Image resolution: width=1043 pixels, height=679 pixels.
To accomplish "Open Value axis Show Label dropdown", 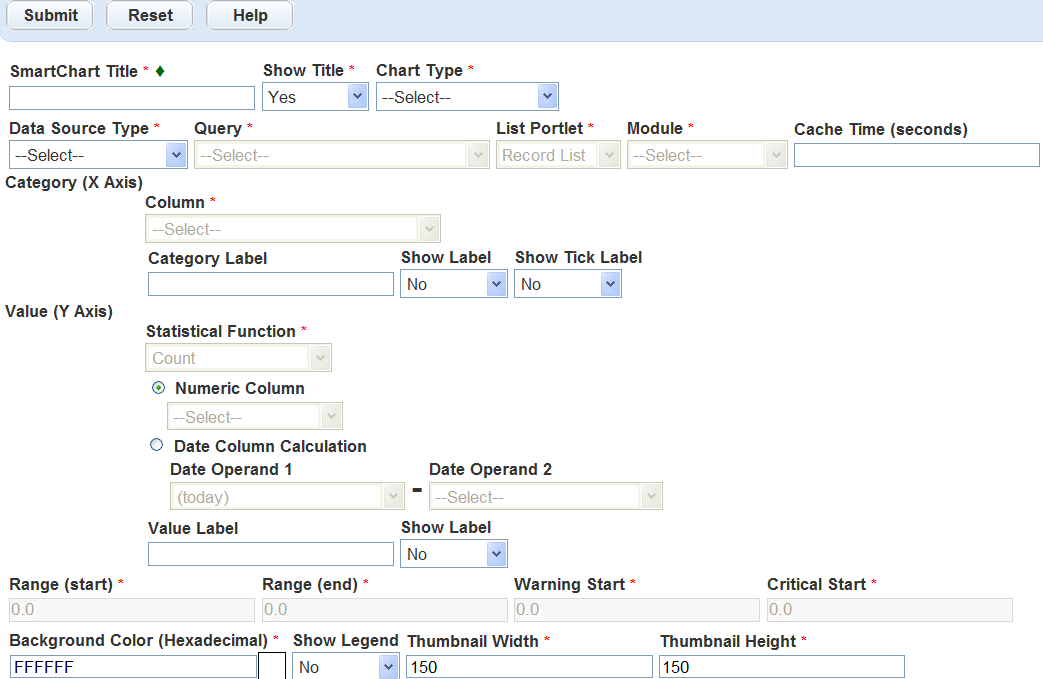I will coord(454,554).
